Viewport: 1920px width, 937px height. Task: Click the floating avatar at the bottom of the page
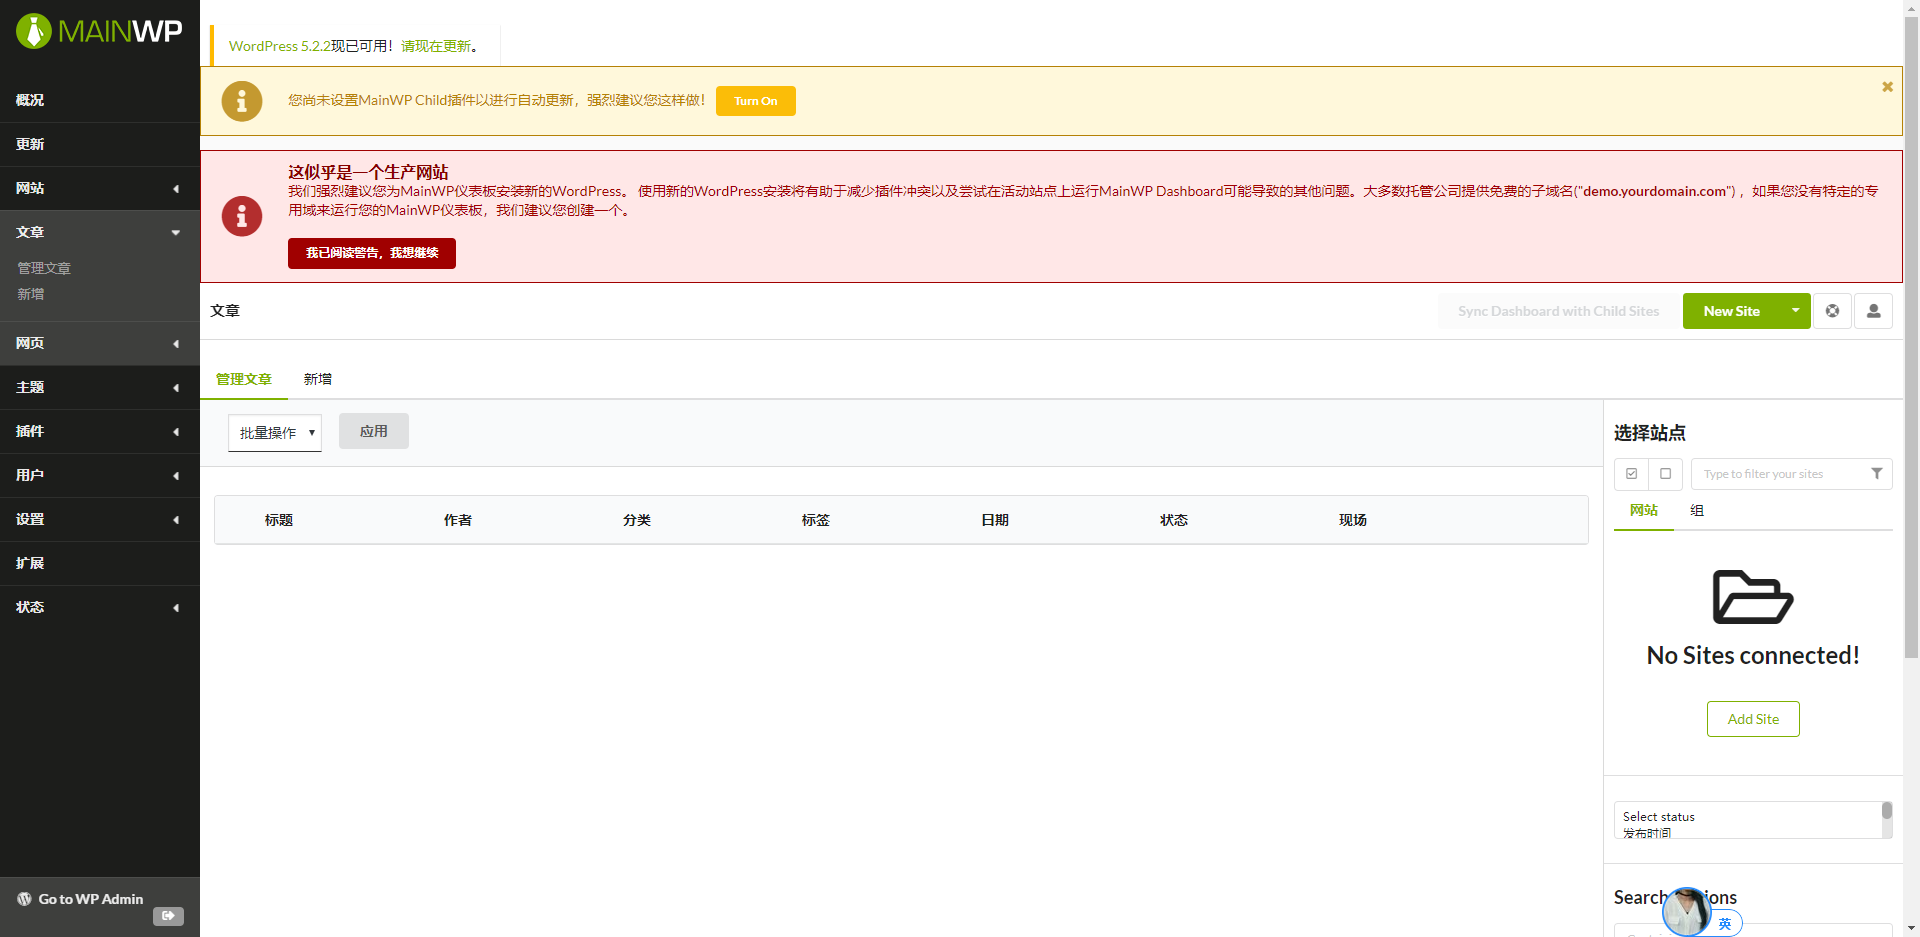click(1687, 912)
